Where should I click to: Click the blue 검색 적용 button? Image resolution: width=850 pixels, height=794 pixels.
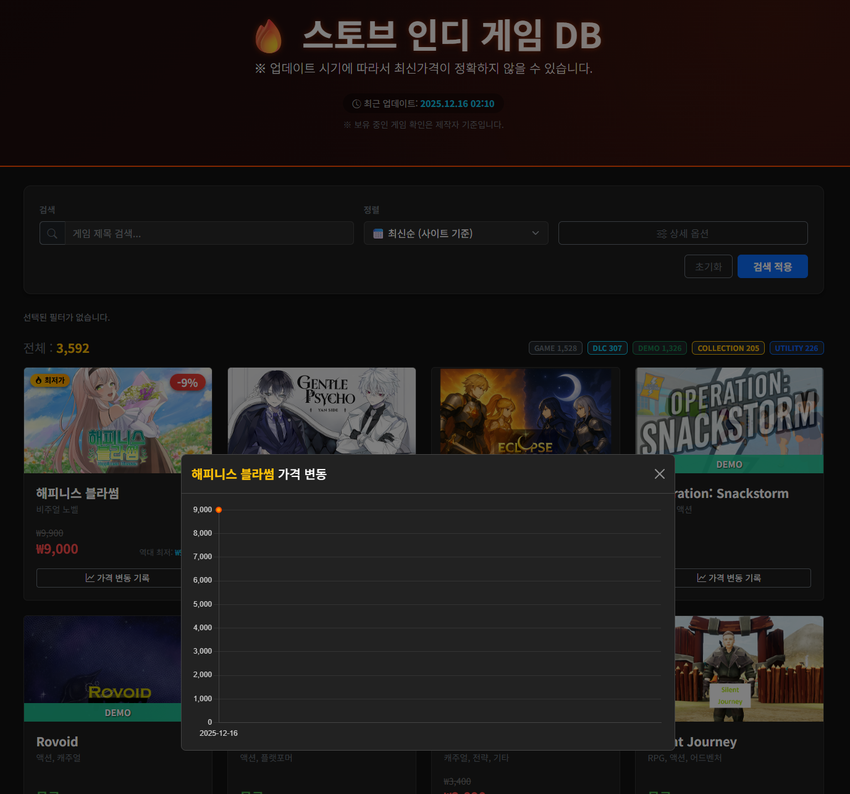tap(772, 267)
